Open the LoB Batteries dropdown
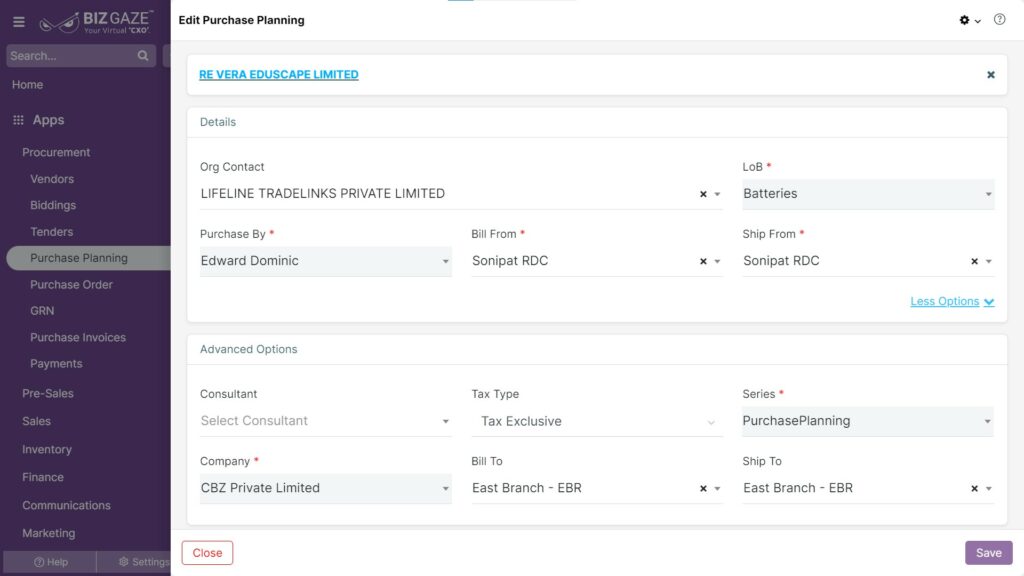Viewport: 1024px width, 576px height. [x=868, y=194]
